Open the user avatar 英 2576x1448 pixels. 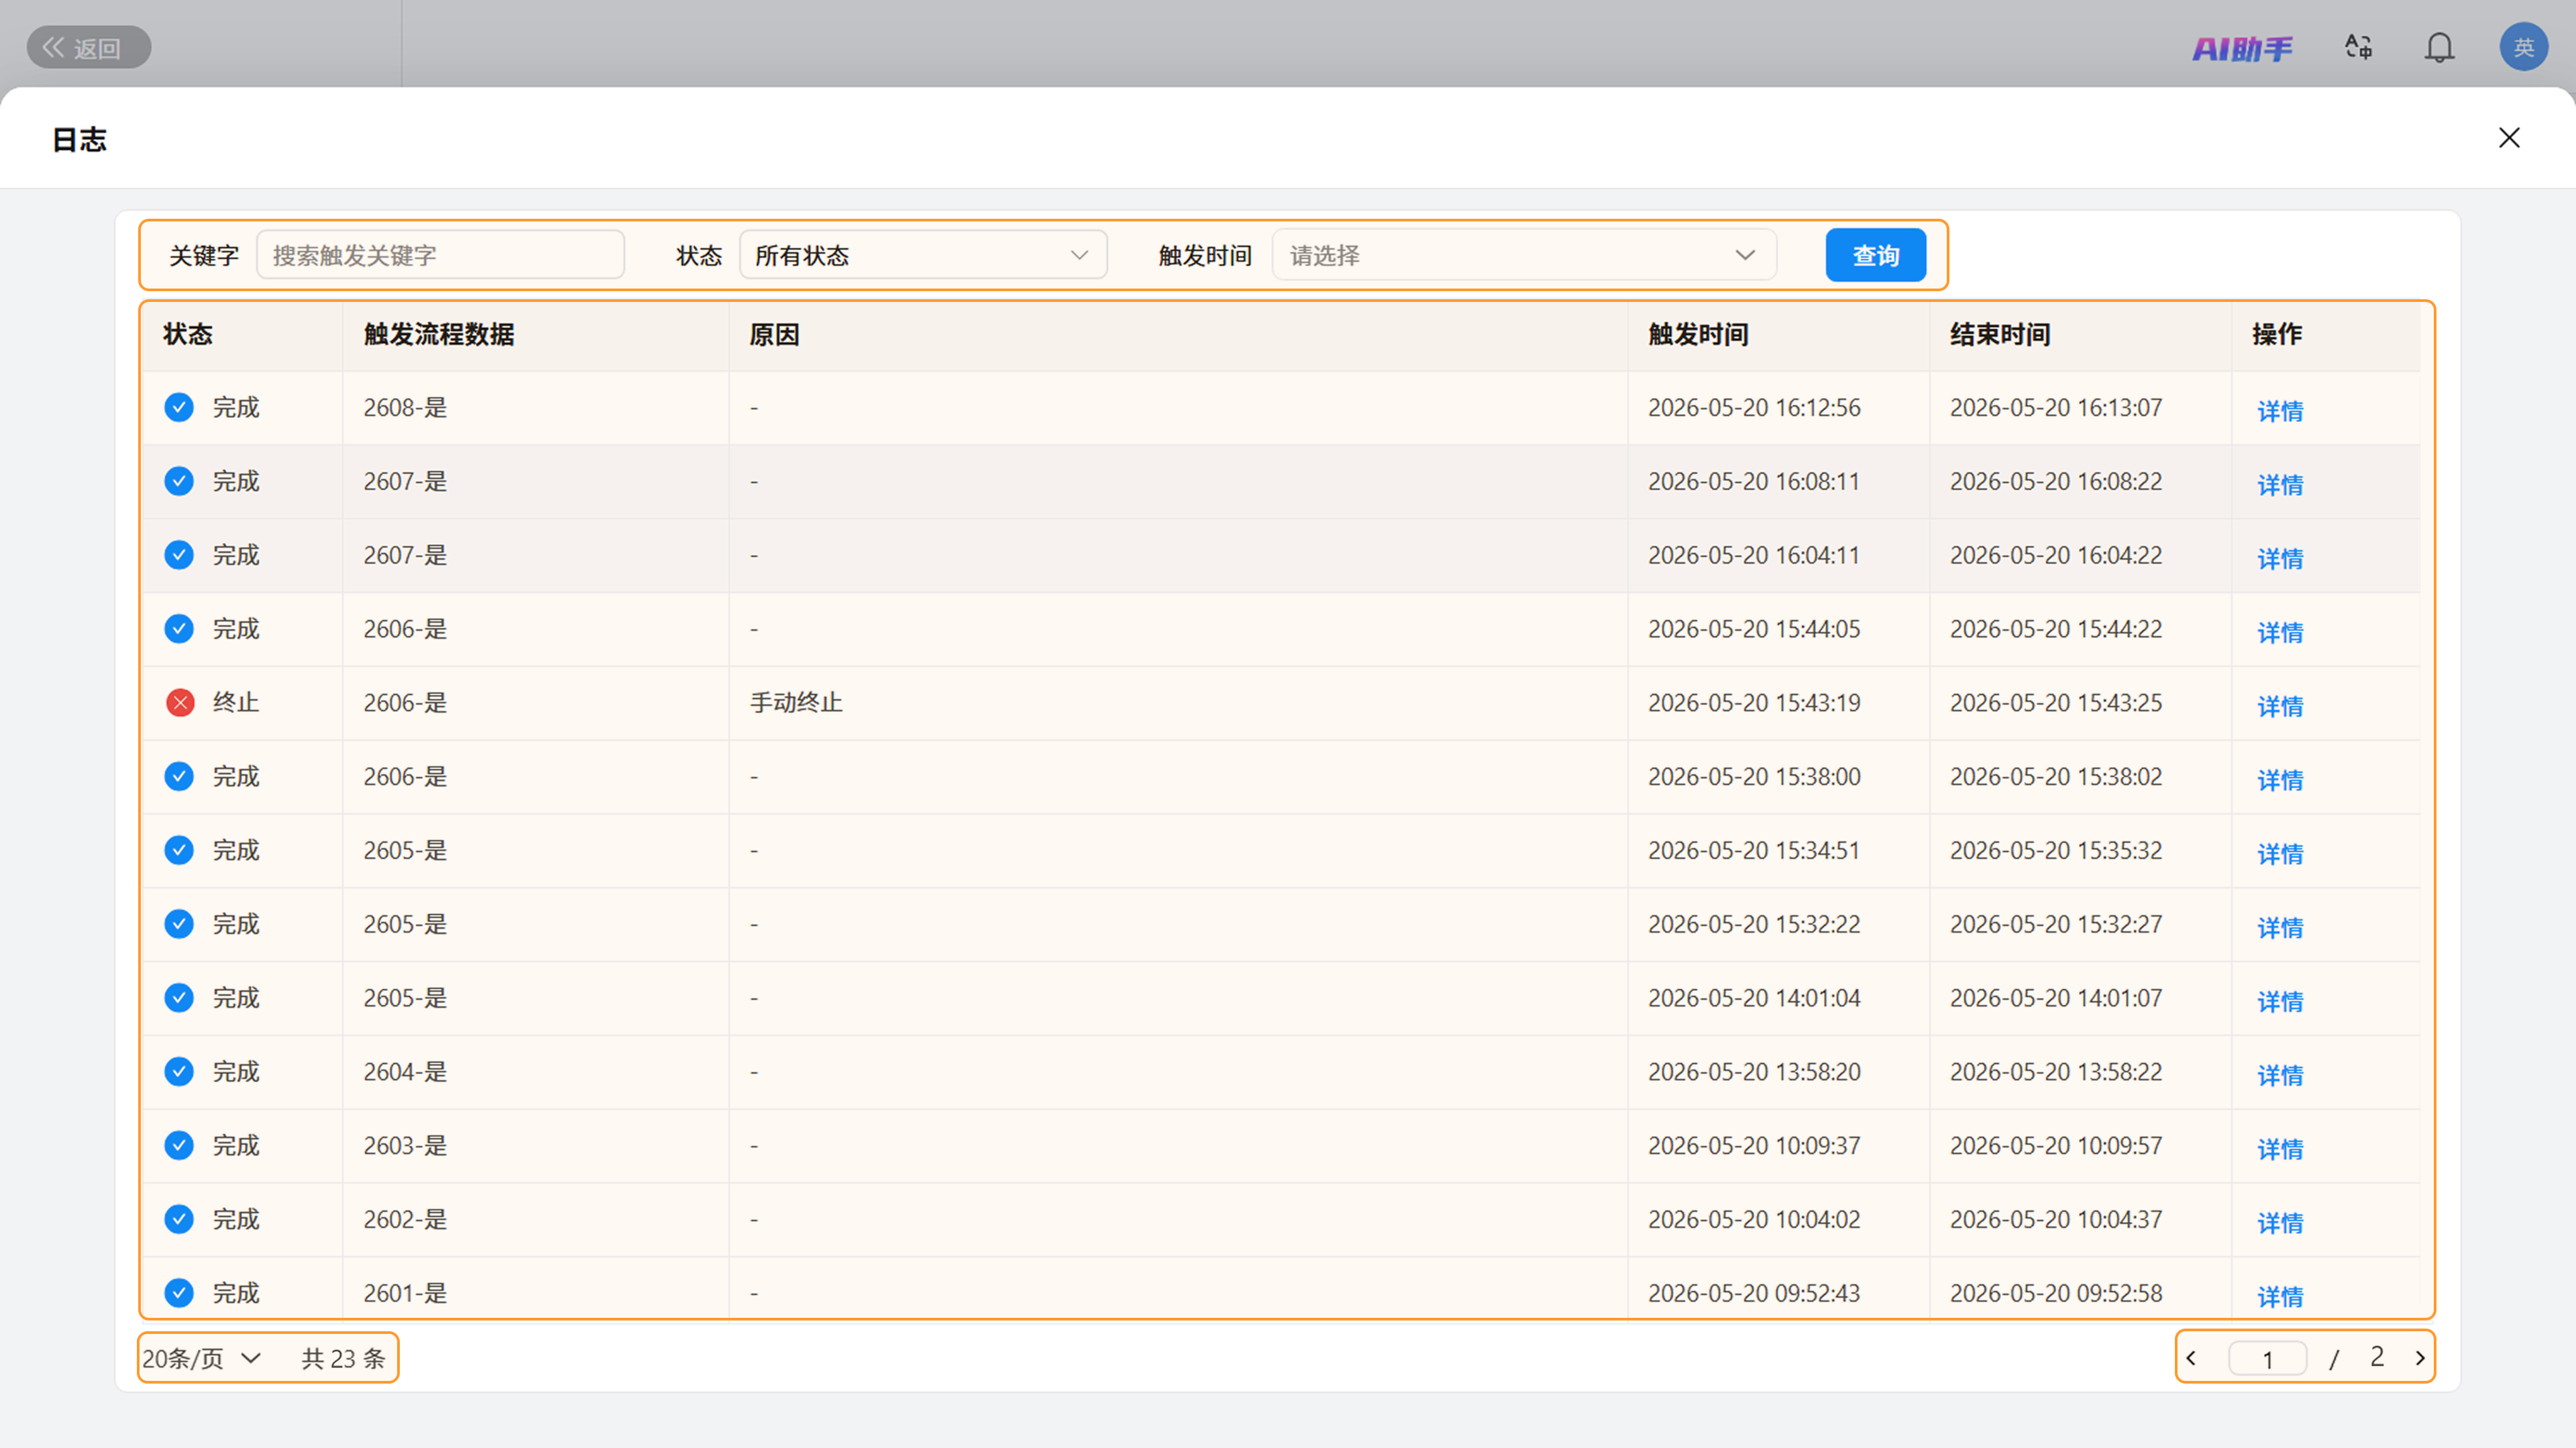2523,47
